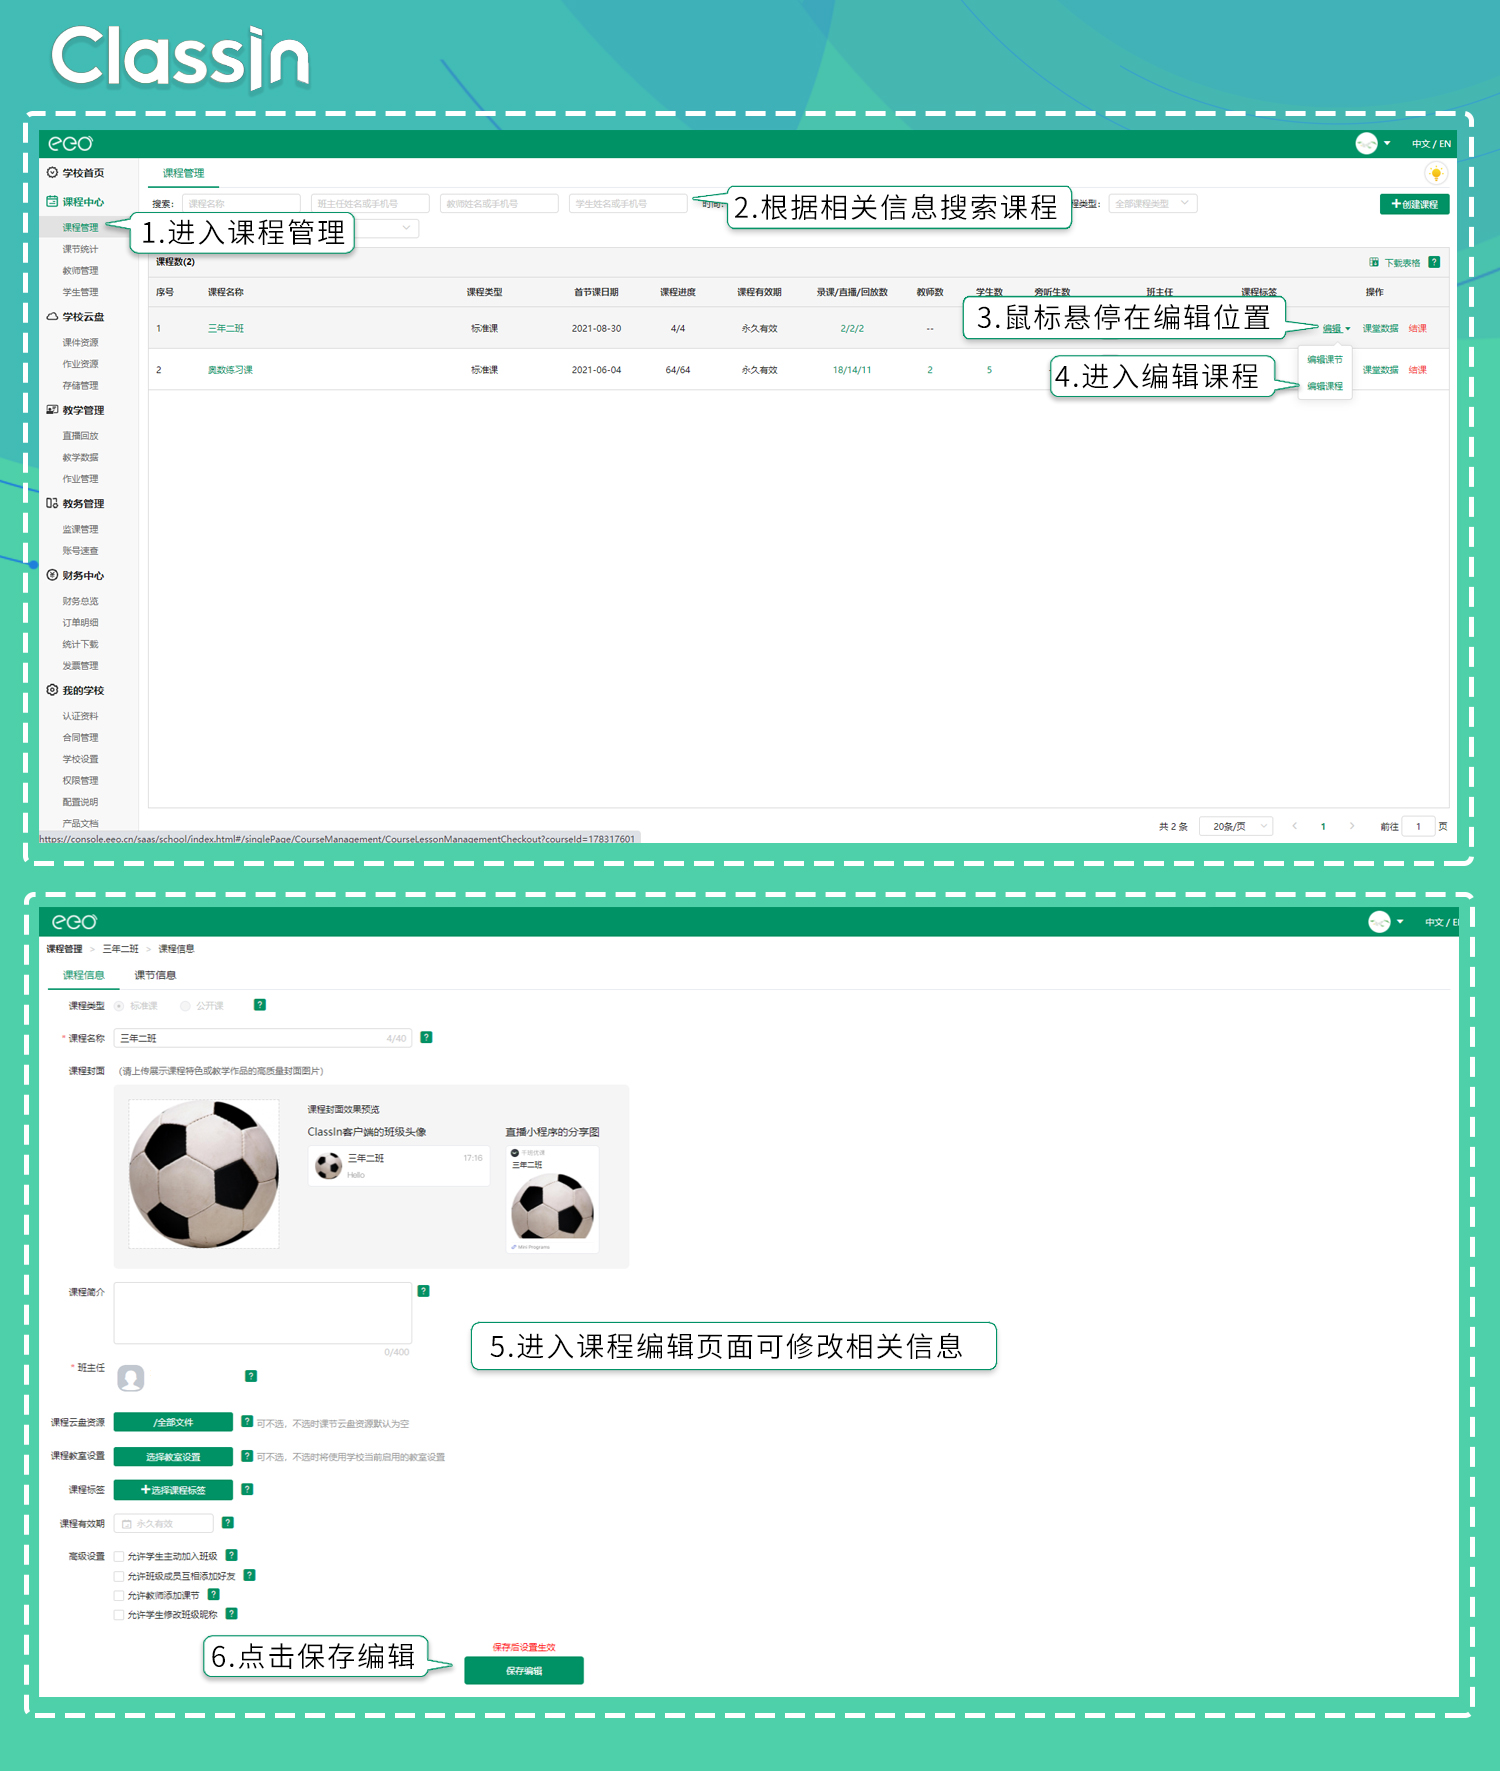Image resolution: width=1500 pixels, height=1771 pixels.
Task: Switch to the 课节信息 tab
Action: pyautogui.click(x=155, y=975)
